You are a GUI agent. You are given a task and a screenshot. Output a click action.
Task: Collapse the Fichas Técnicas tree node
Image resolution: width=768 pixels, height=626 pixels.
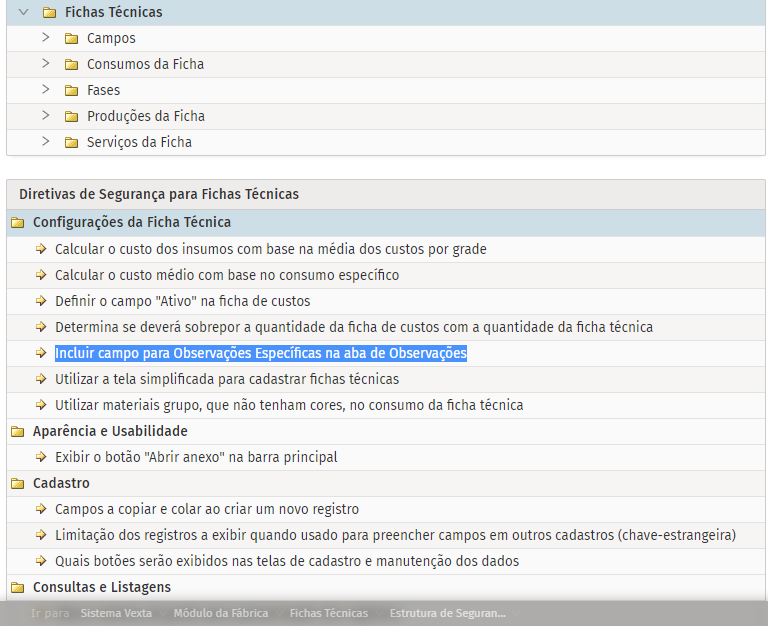tap(24, 12)
